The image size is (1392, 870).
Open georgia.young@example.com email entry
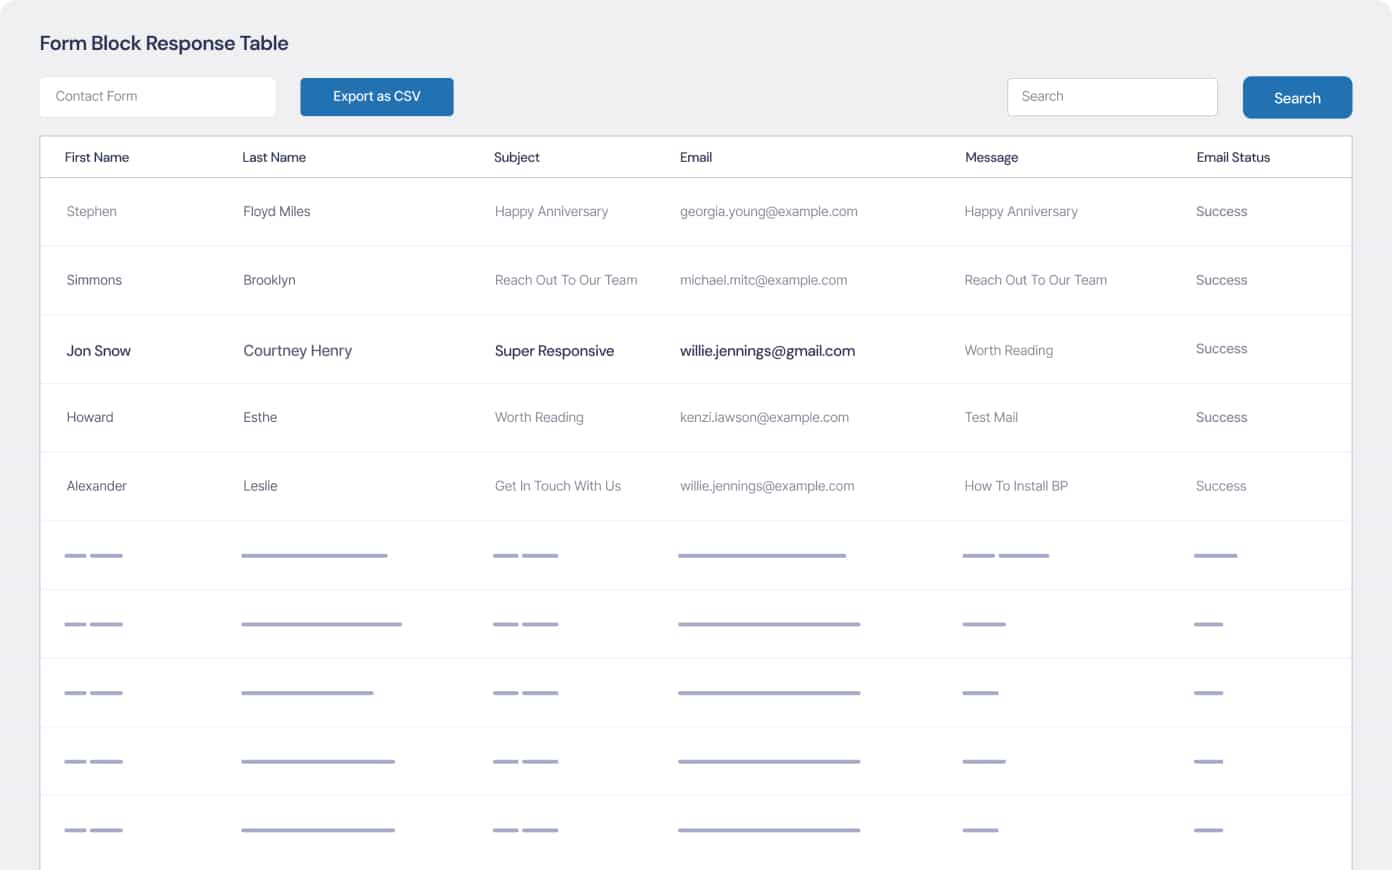pos(769,212)
